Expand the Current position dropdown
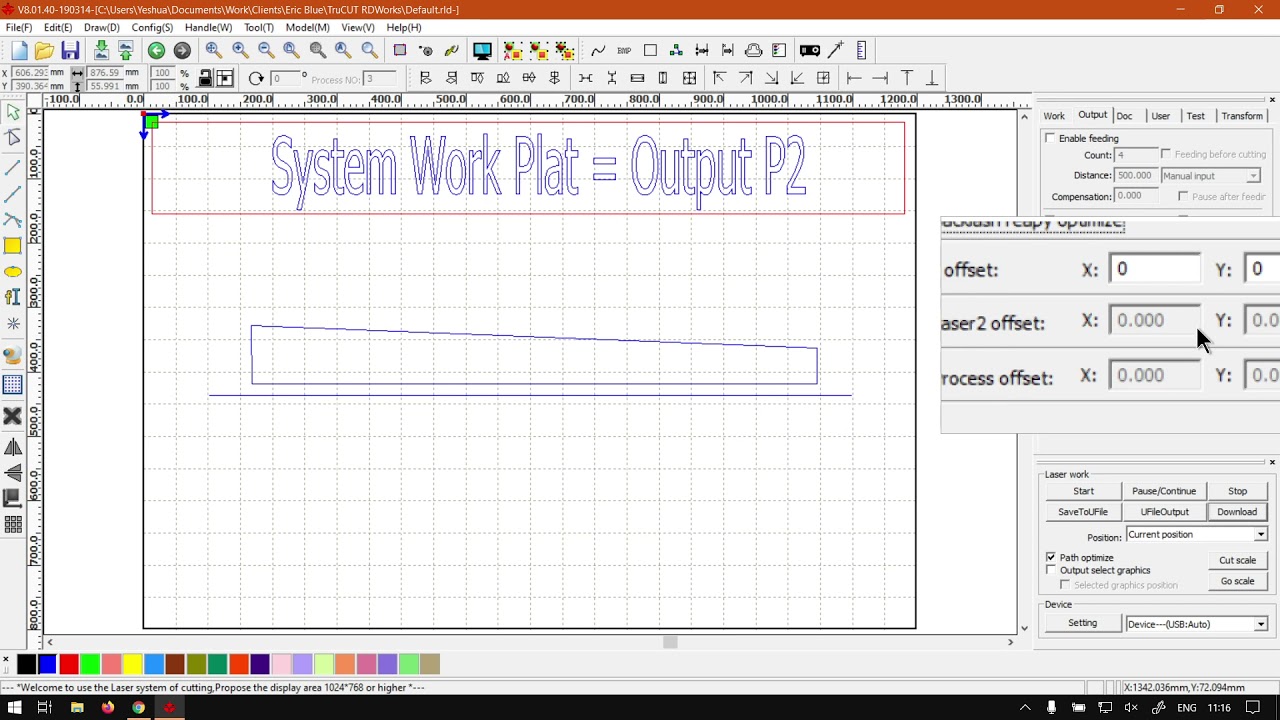The image size is (1280, 720). pos(1197,535)
